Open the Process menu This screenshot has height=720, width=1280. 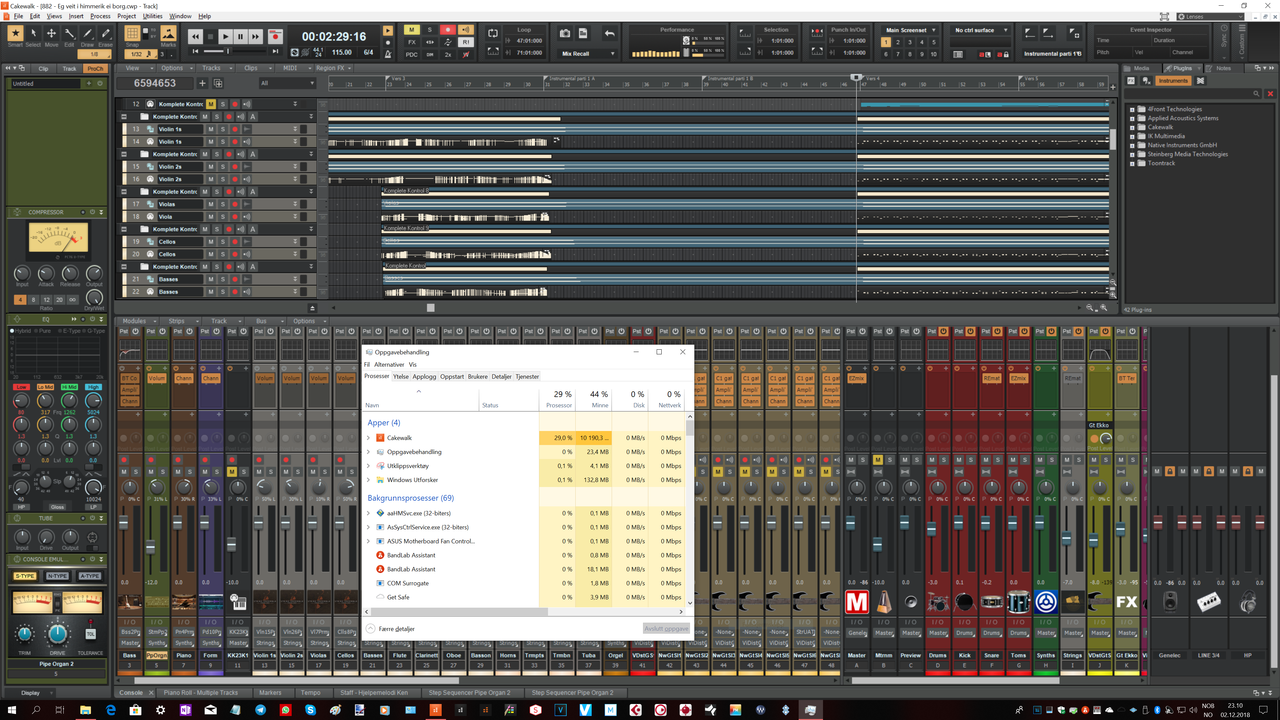pos(100,17)
